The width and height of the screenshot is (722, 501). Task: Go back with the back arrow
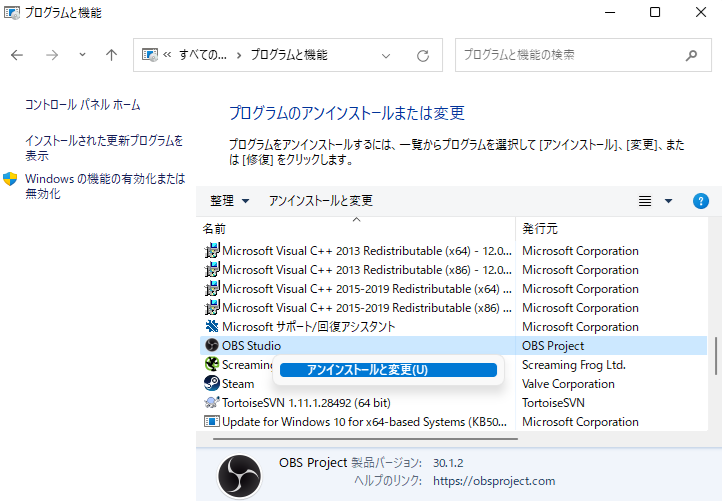pyautogui.click(x=17, y=55)
